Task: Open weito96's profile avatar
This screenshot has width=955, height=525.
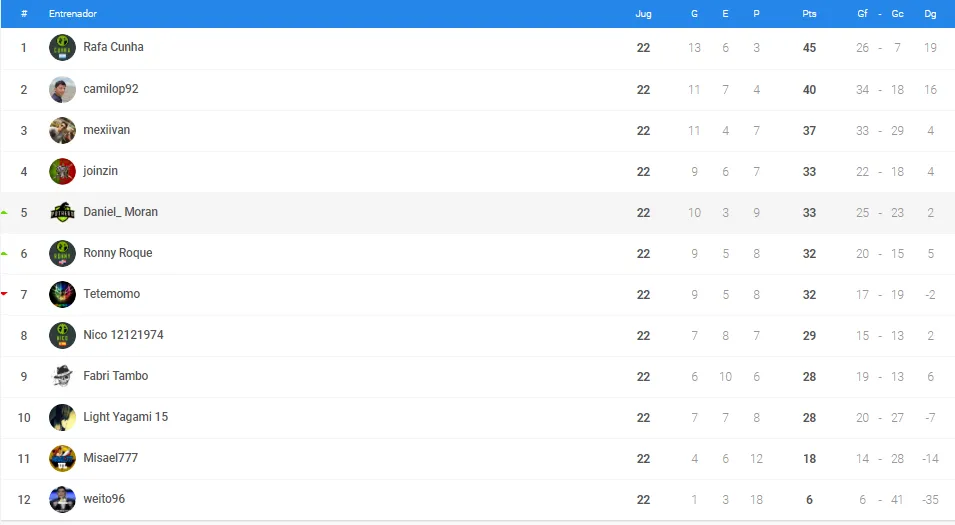Action: coord(62,499)
